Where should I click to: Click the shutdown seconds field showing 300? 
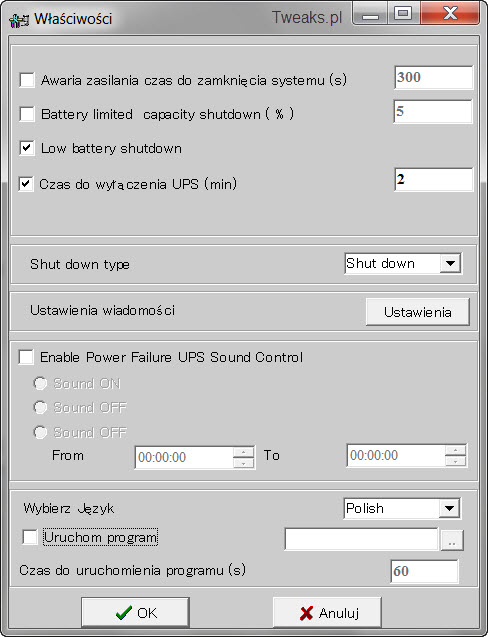click(434, 77)
